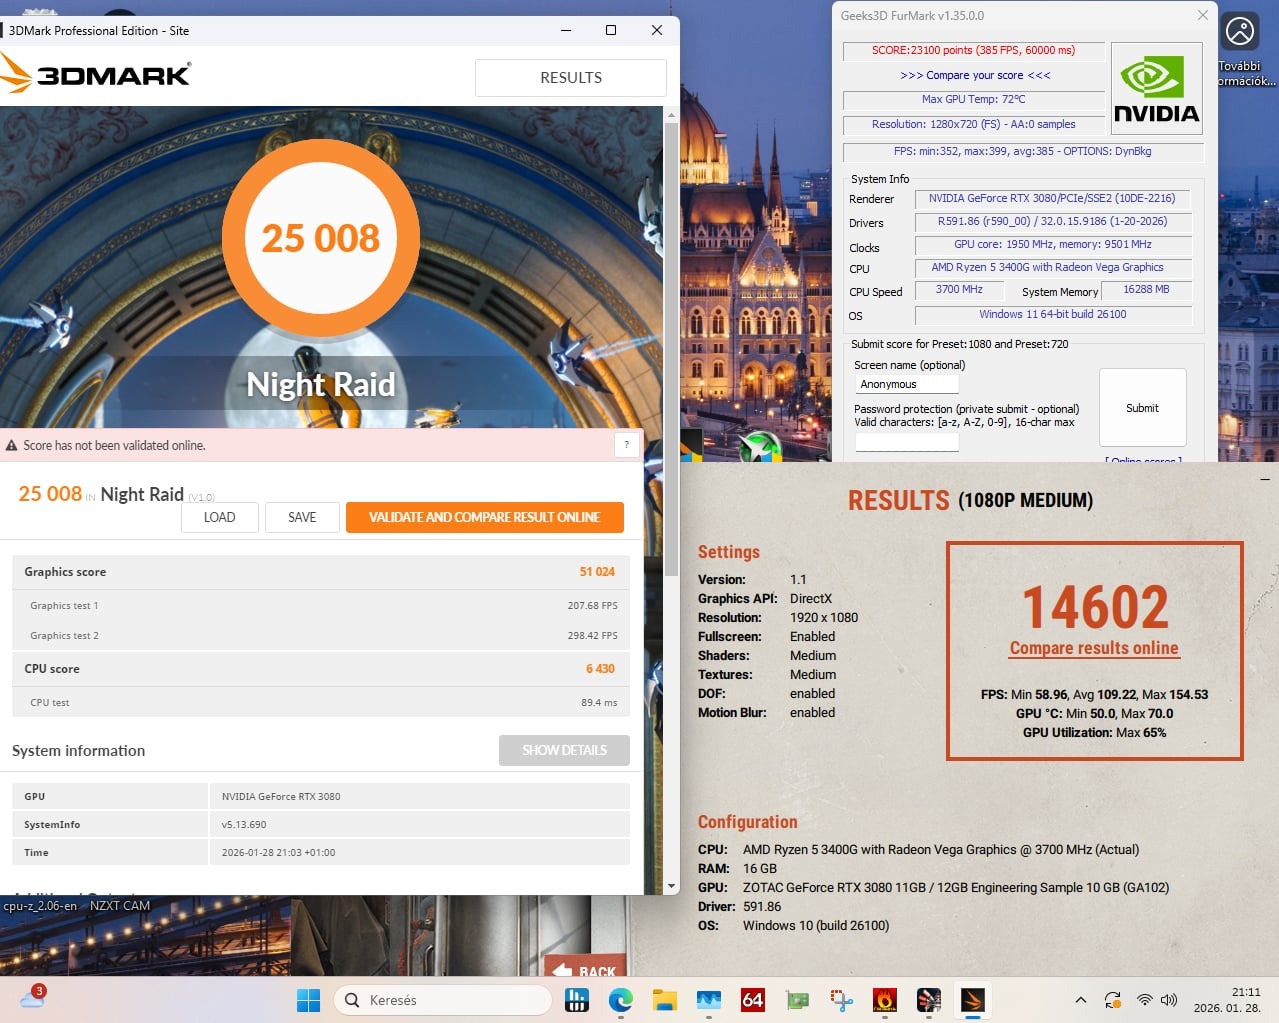Screen dimensions: 1279x1023
Task: Open the Snipping Tool taskbar icon
Action: 841,1000
